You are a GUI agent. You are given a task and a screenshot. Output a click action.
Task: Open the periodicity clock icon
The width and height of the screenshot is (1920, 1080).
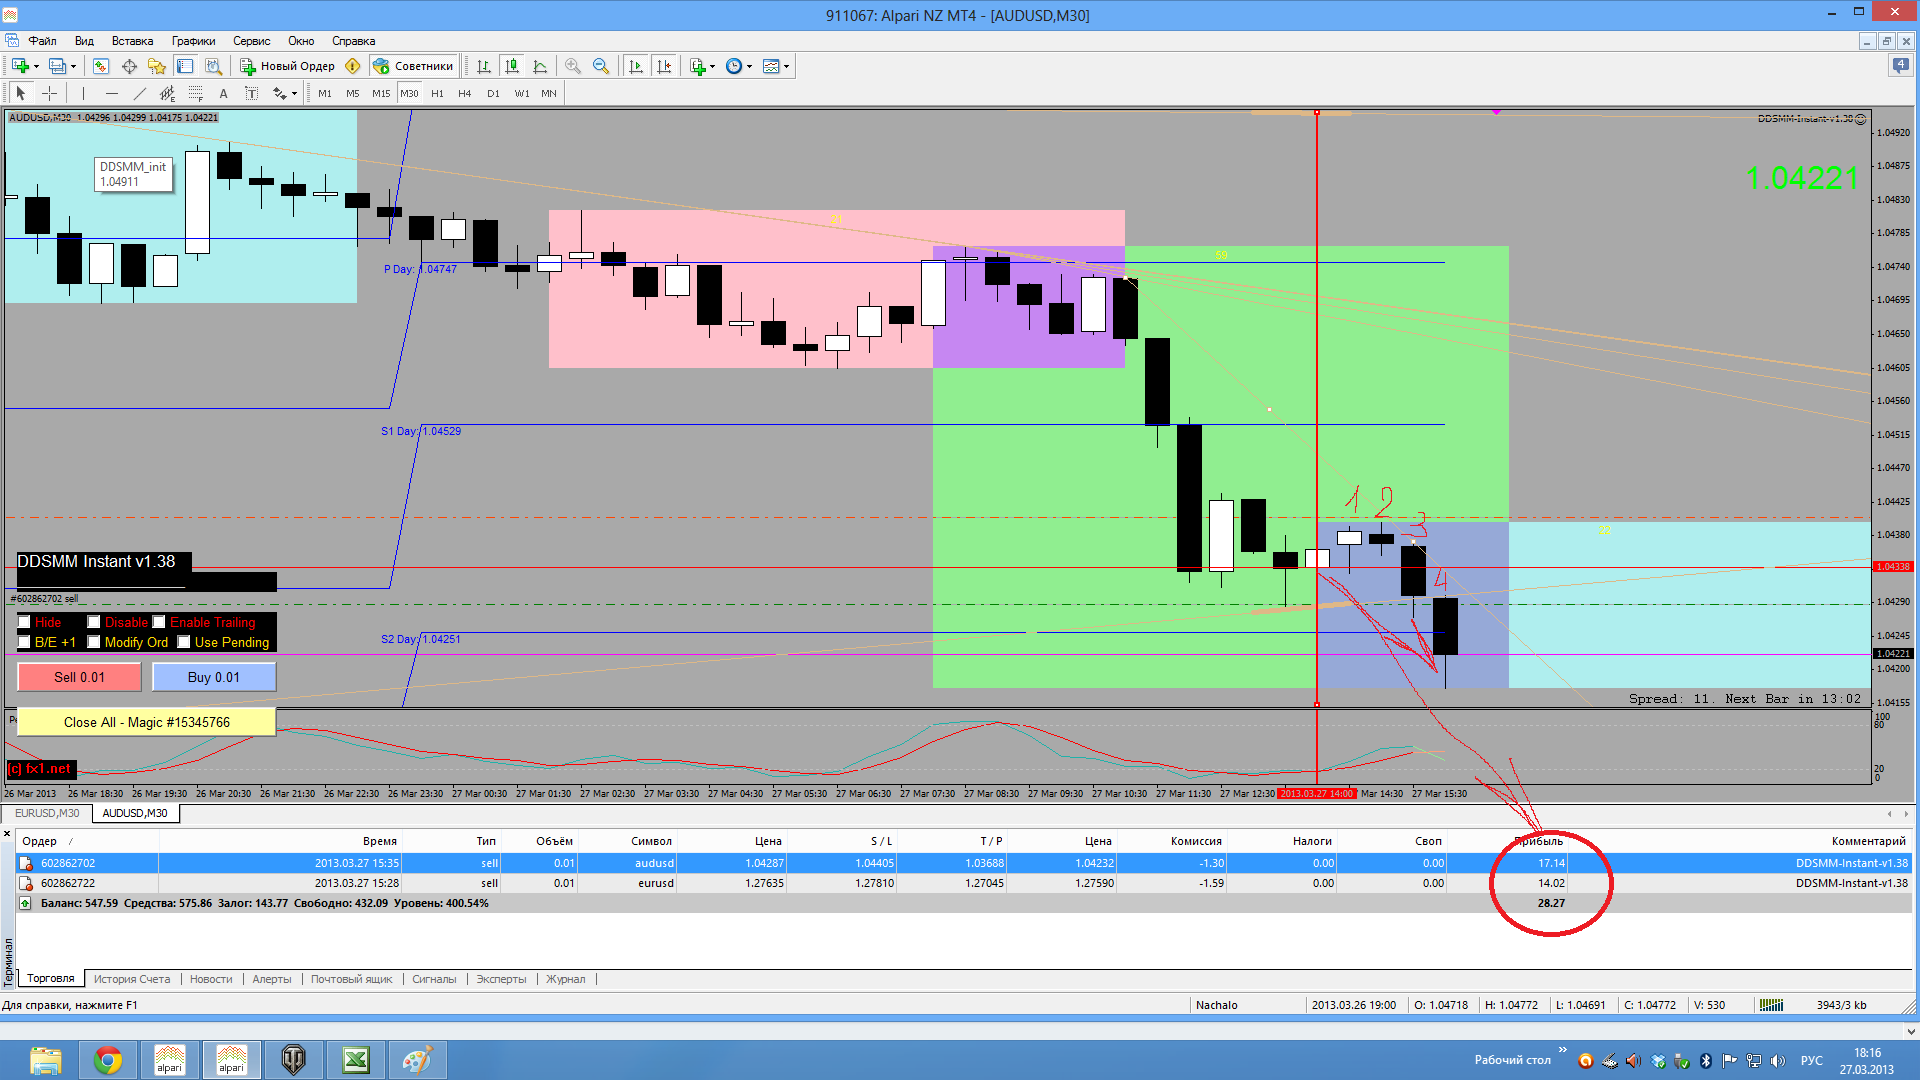734,66
